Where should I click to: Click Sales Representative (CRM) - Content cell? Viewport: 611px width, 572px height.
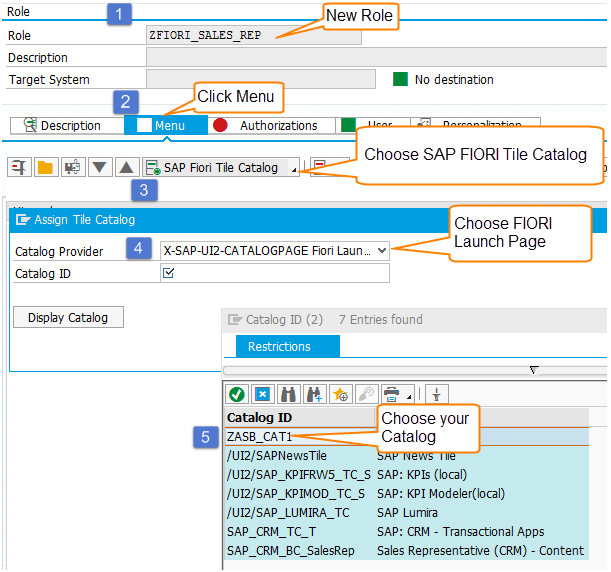point(480,551)
